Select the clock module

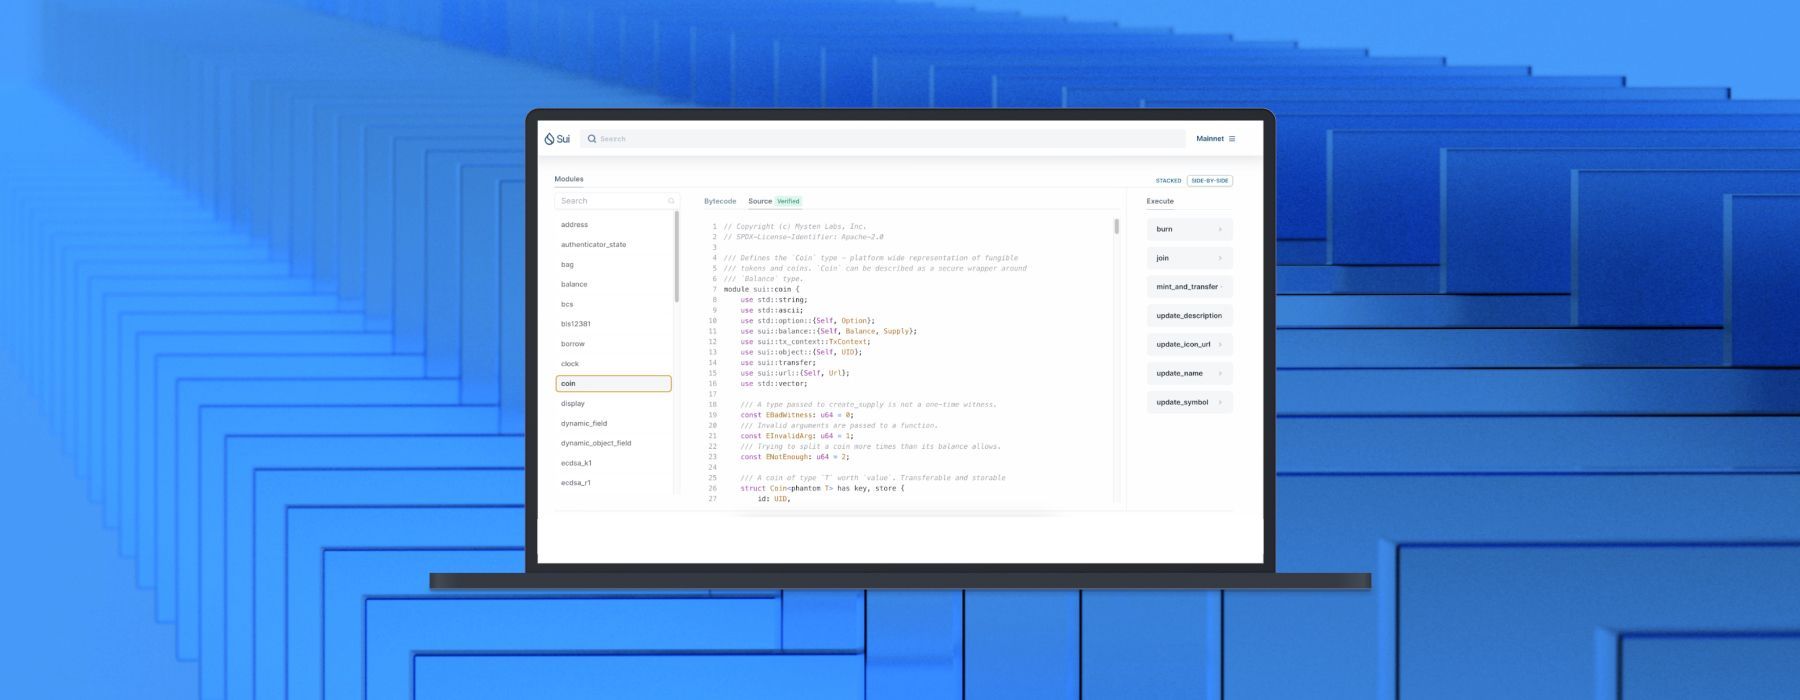[x=614, y=364]
